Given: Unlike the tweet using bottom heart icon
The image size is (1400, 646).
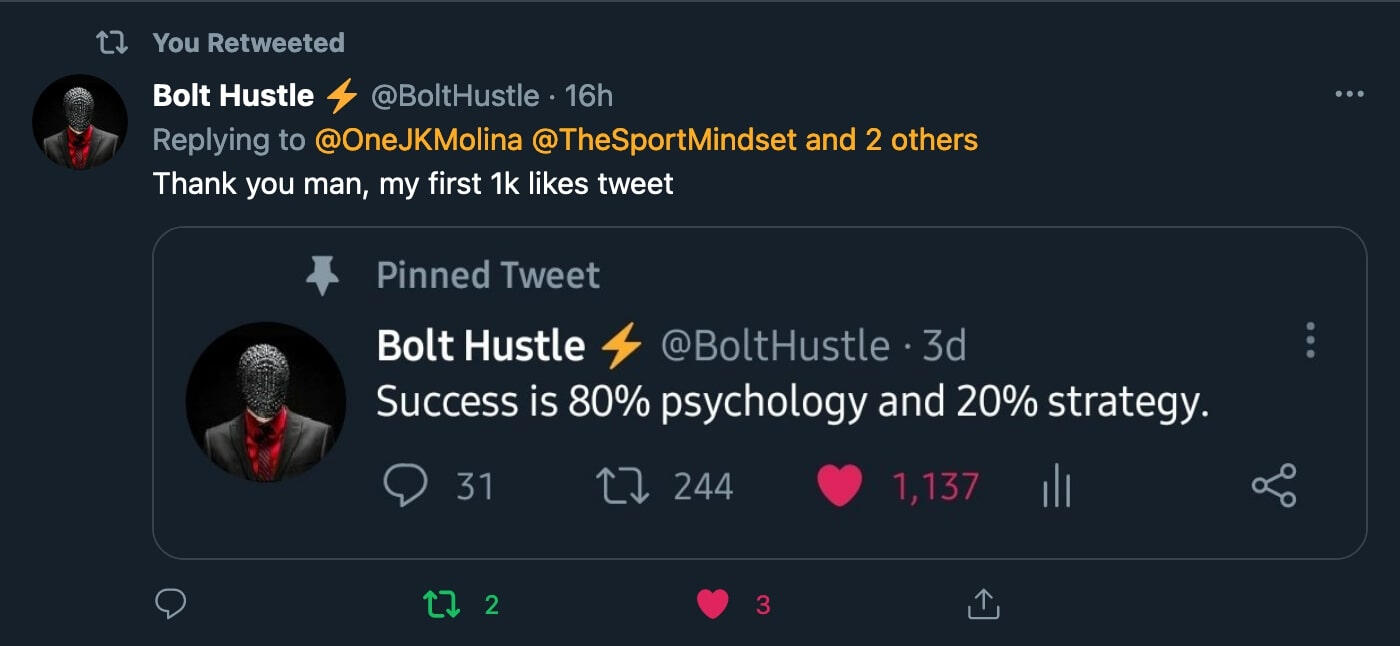Looking at the screenshot, I should click(x=712, y=604).
